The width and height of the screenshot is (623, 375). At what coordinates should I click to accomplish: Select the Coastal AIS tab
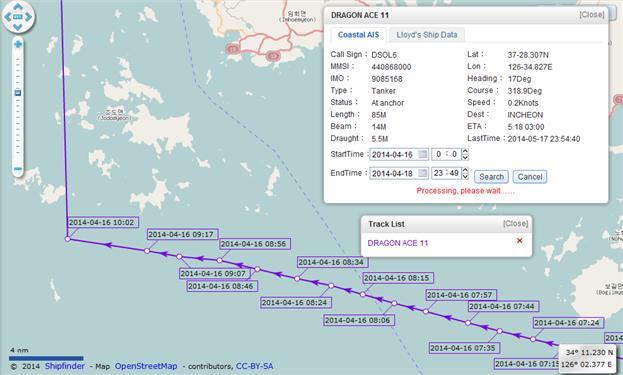click(x=358, y=35)
